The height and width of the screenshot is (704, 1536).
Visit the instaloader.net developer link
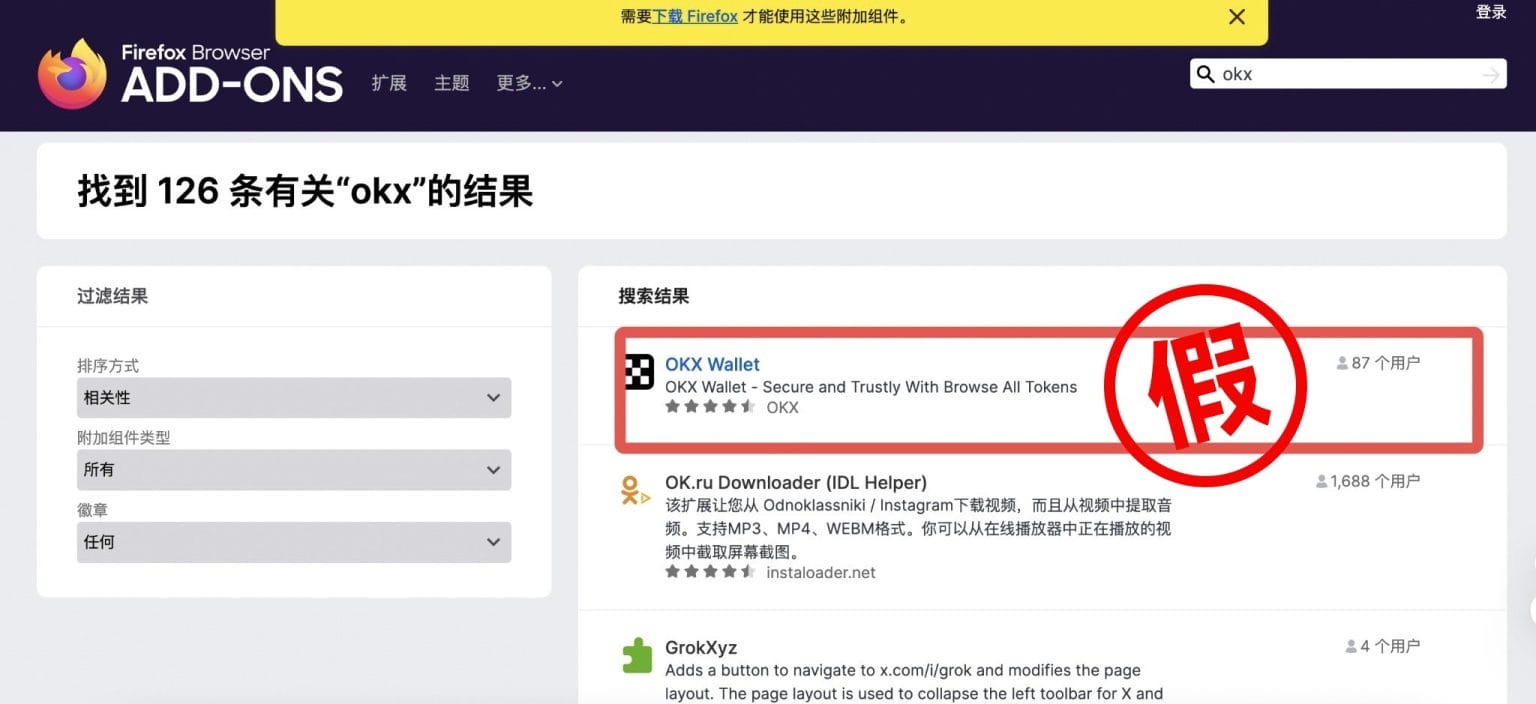820,572
